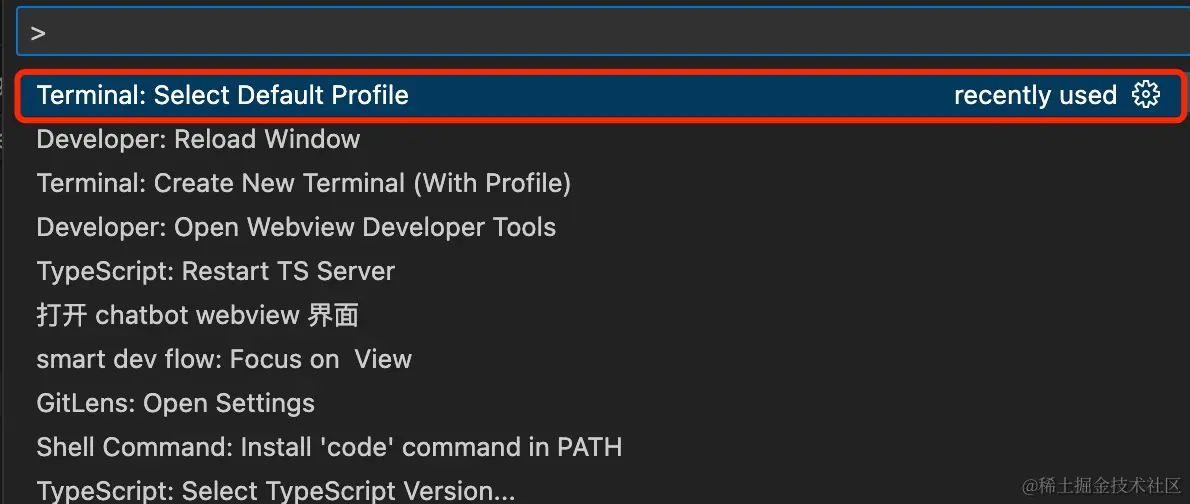
Task: Launch the chatbot webview entry
Action: pos(198,315)
